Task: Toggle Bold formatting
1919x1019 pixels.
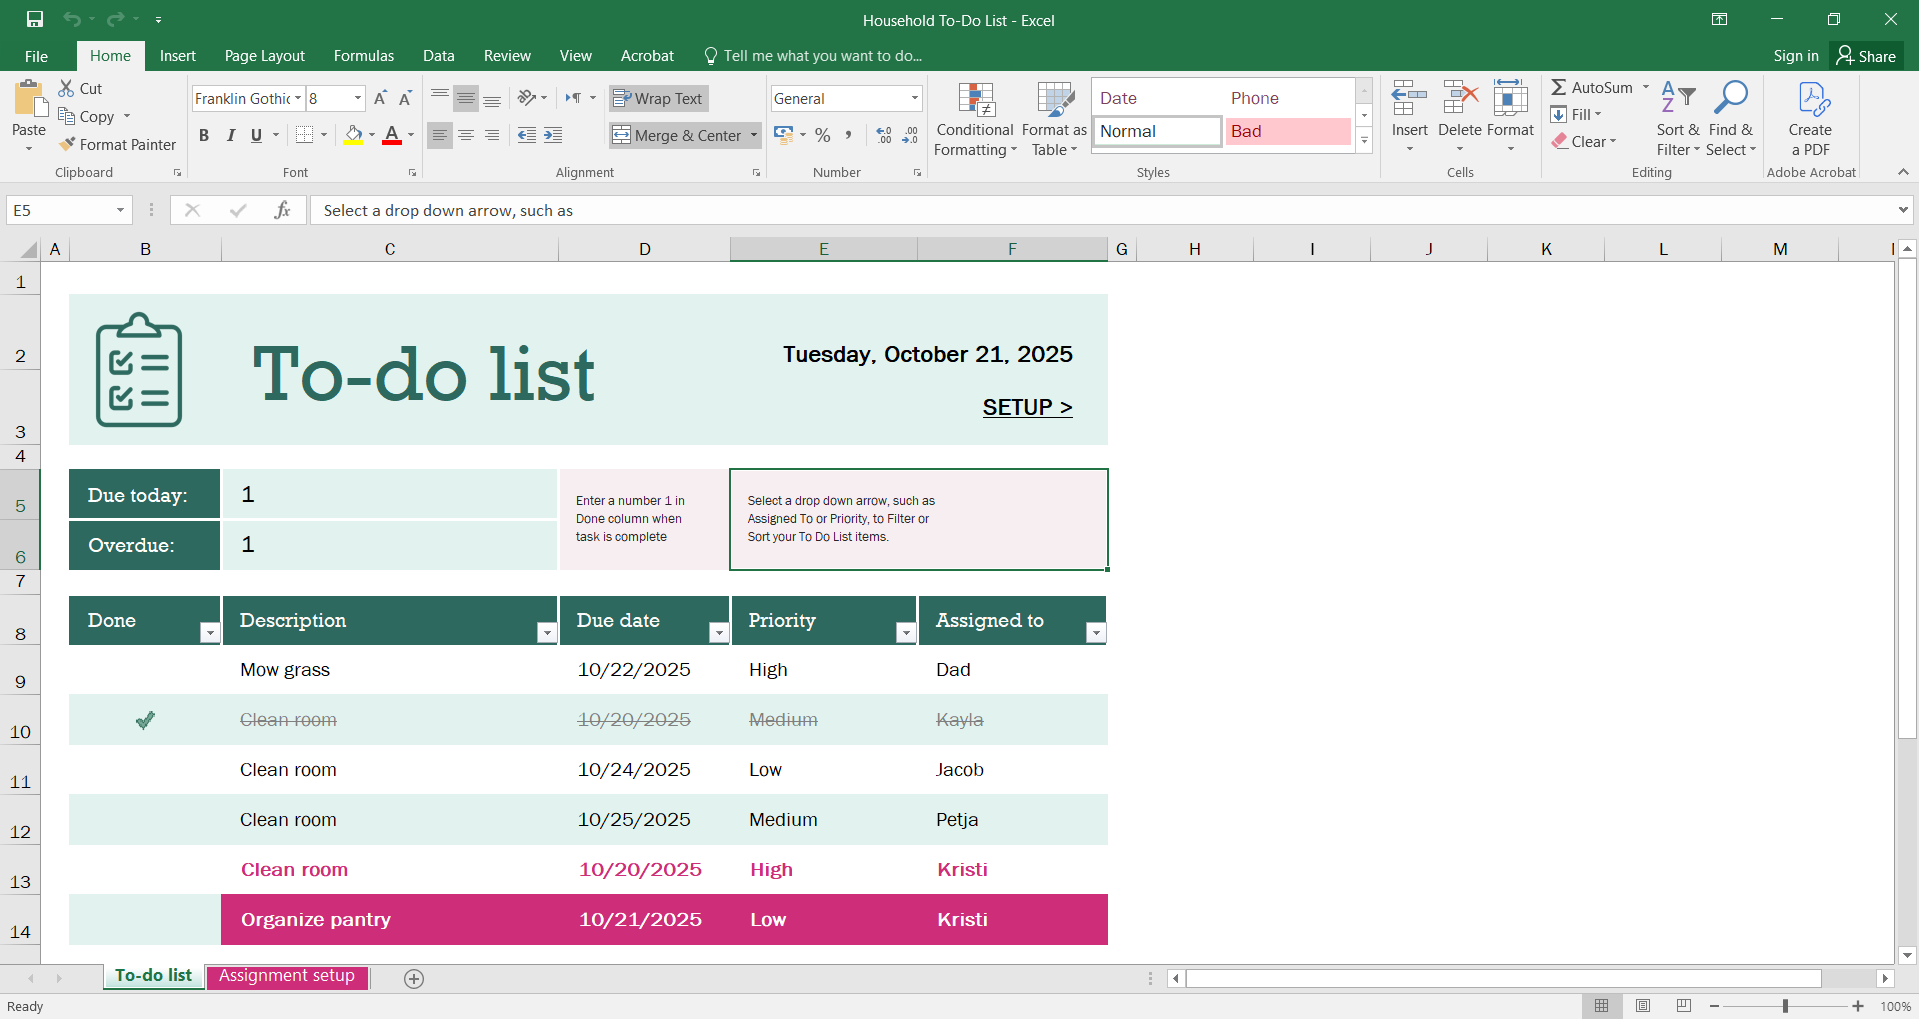Action: tap(204, 135)
